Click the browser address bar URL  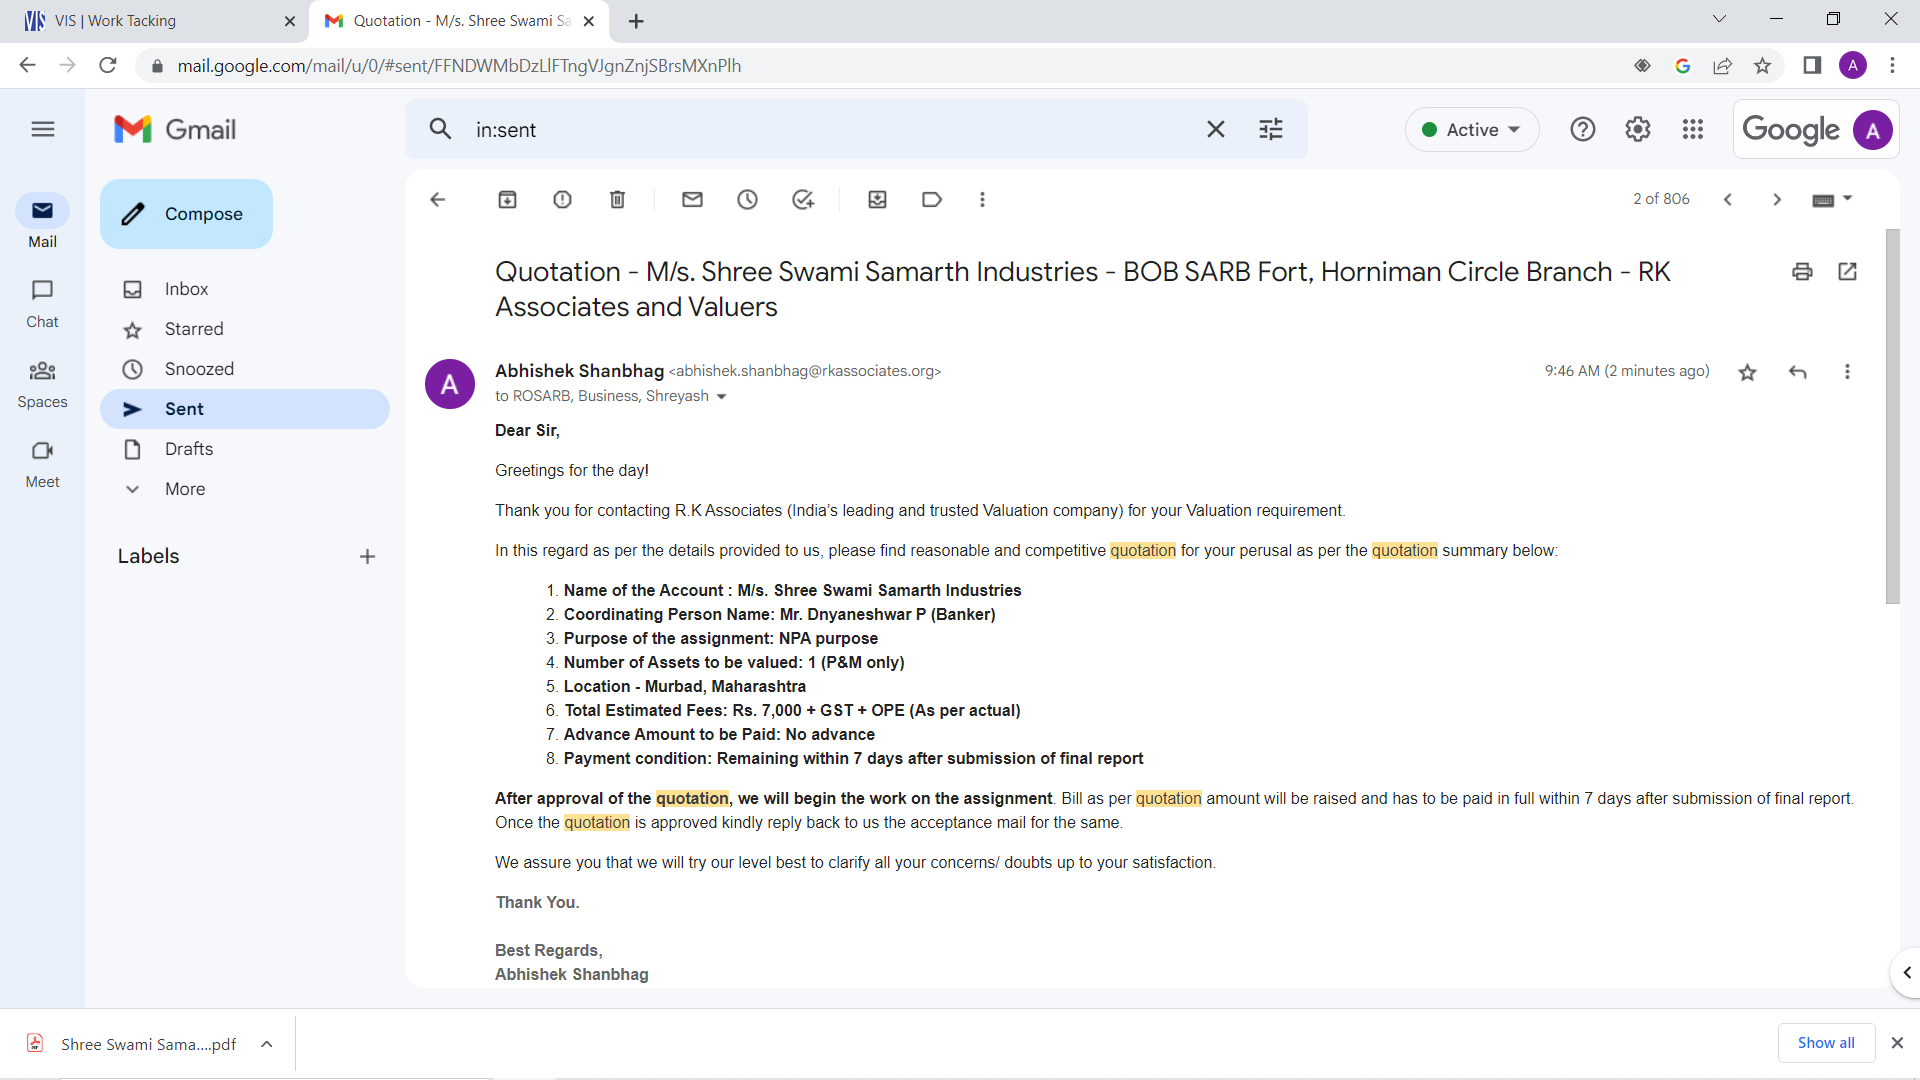459,66
